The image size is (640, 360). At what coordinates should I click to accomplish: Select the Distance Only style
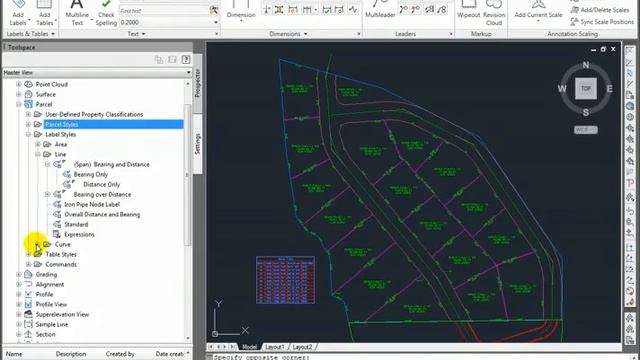point(101,184)
